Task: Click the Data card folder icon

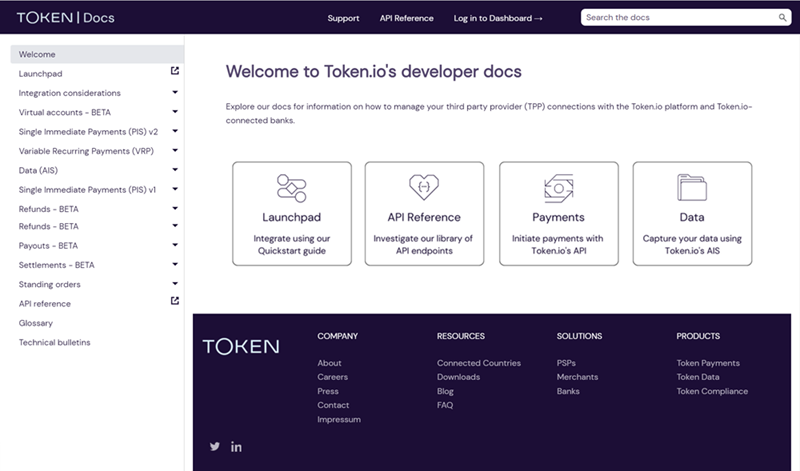Action: (692, 187)
